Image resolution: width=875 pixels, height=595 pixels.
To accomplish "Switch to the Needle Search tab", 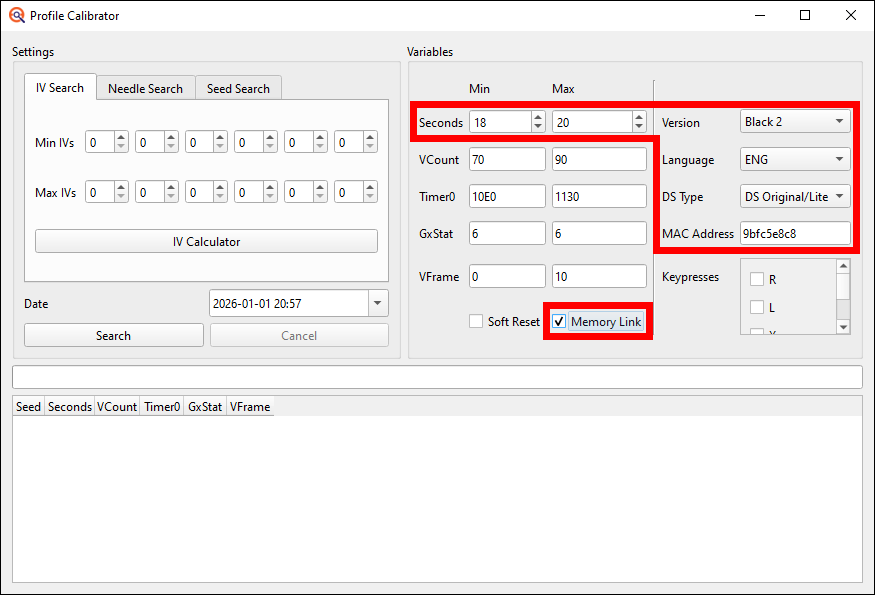I will 145,87.
